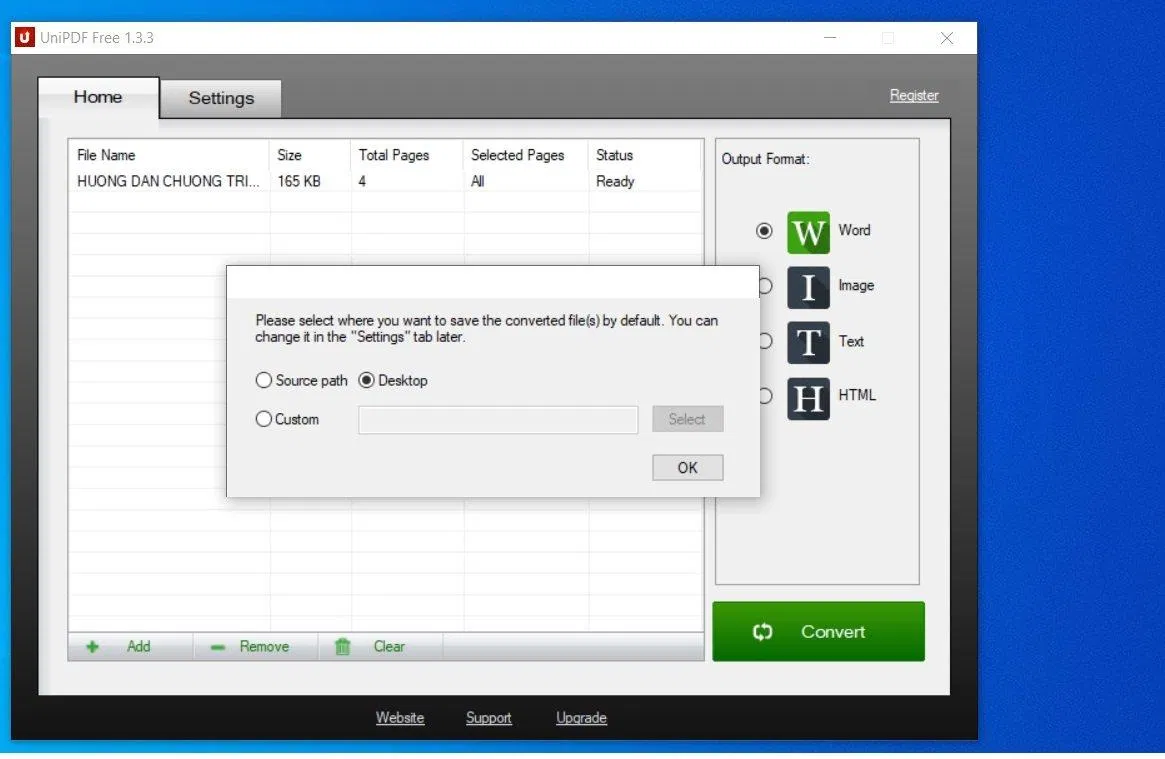This screenshot has width=1165, height=759.
Task: Click the UniPDF logo in title bar
Action: [x=25, y=38]
